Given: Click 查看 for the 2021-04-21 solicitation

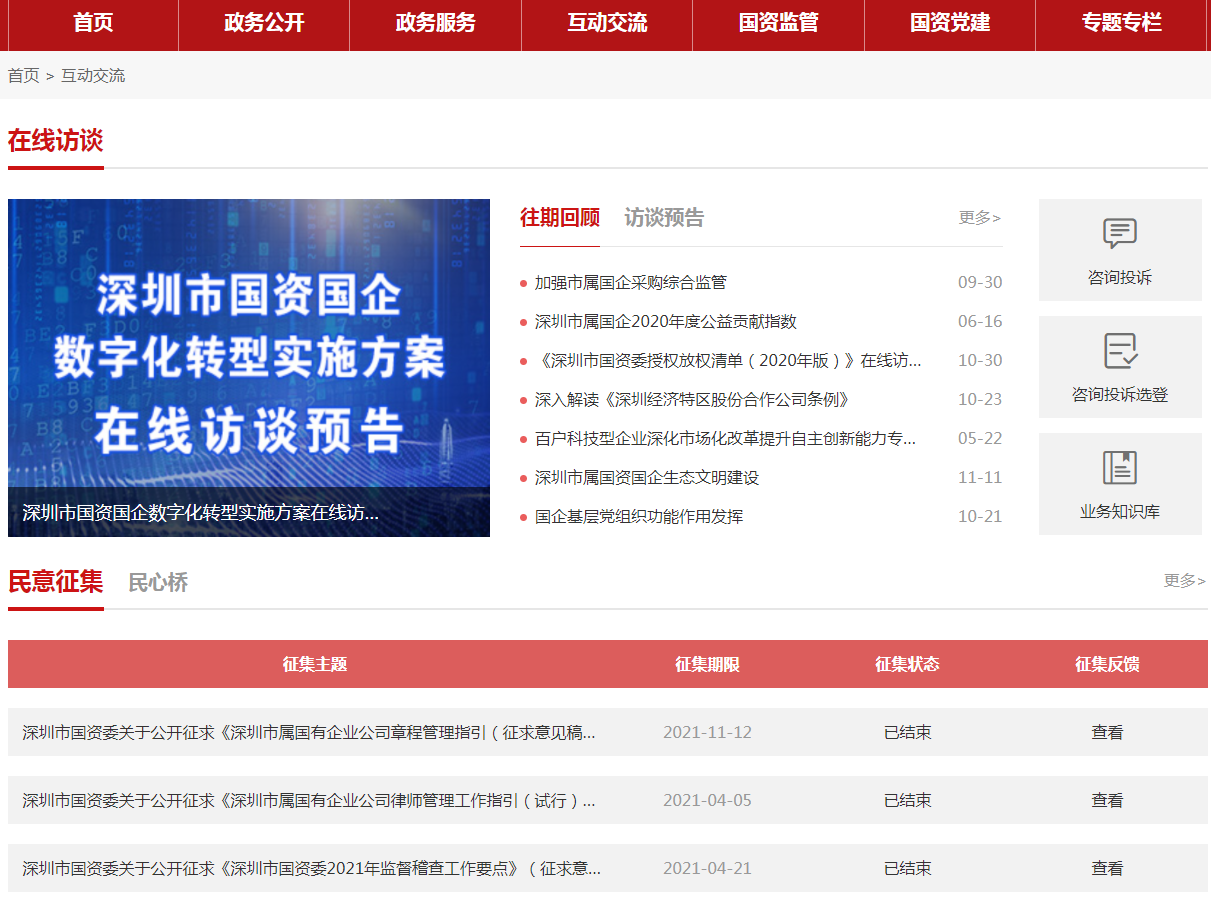Looking at the screenshot, I should (1107, 869).
